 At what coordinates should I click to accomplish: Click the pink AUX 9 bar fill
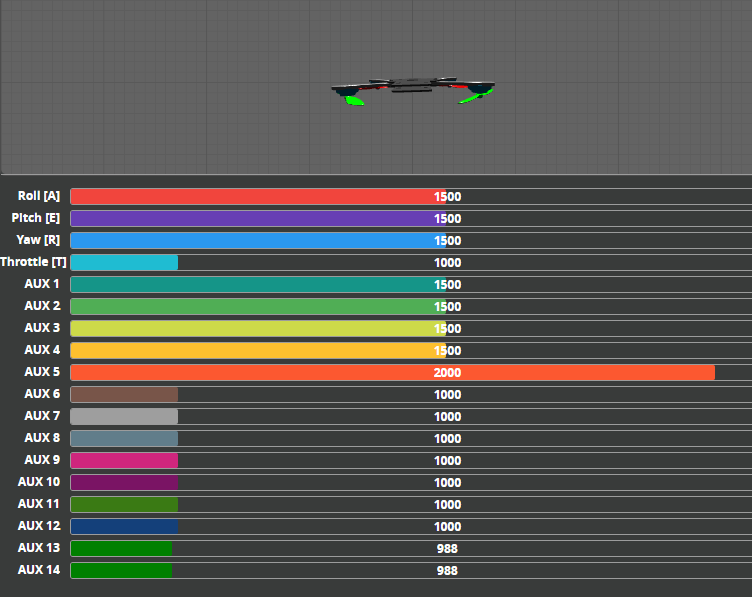coord(124,461)
